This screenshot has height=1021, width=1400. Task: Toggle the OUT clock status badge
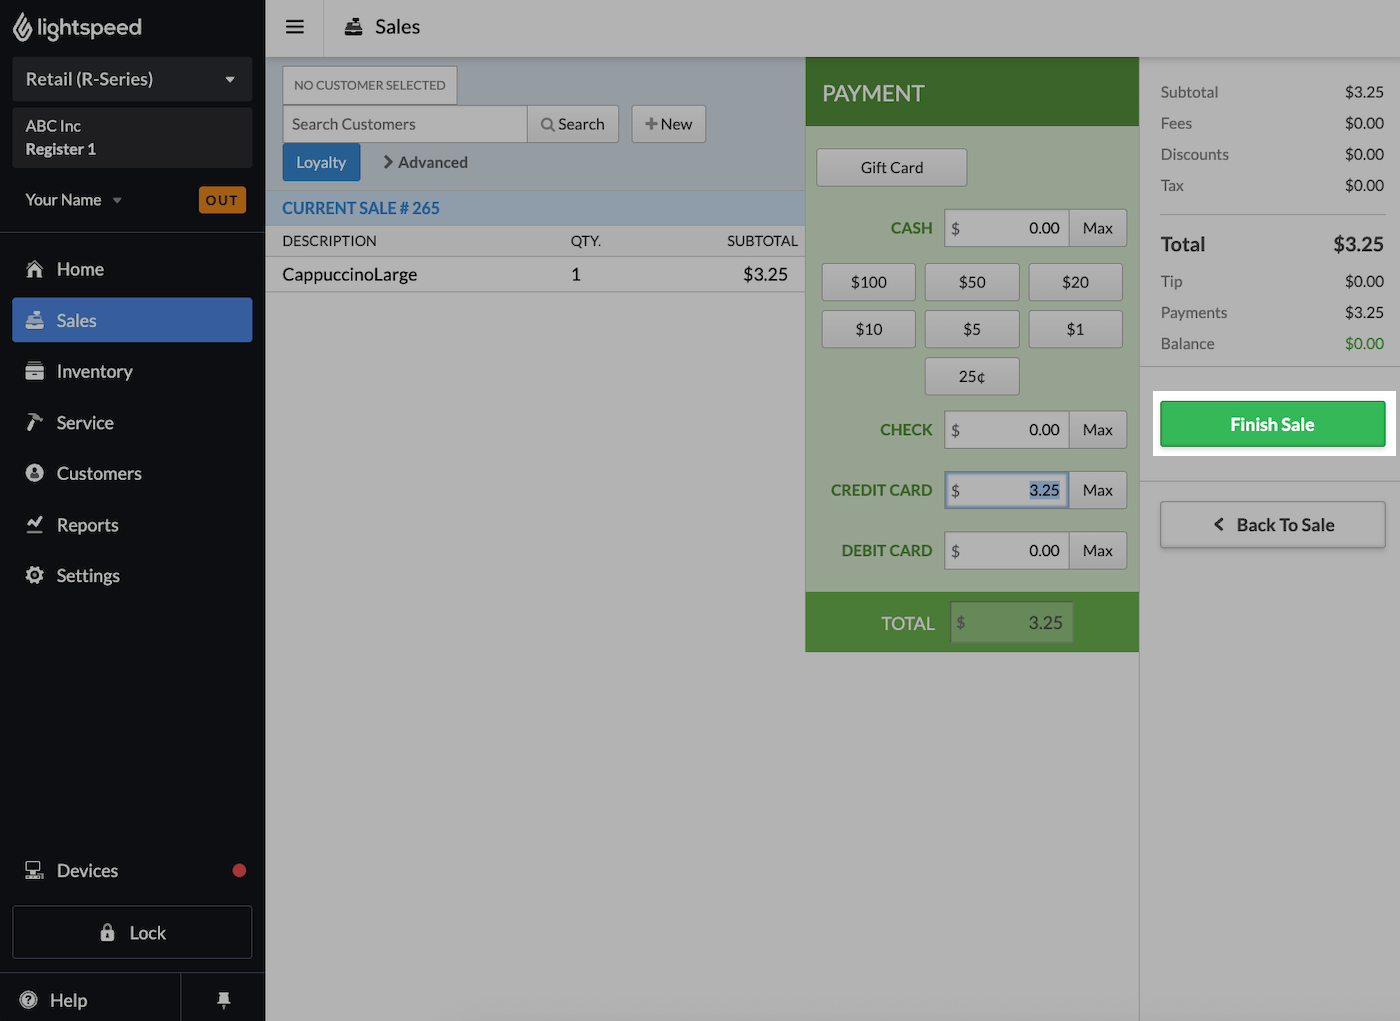222,200
